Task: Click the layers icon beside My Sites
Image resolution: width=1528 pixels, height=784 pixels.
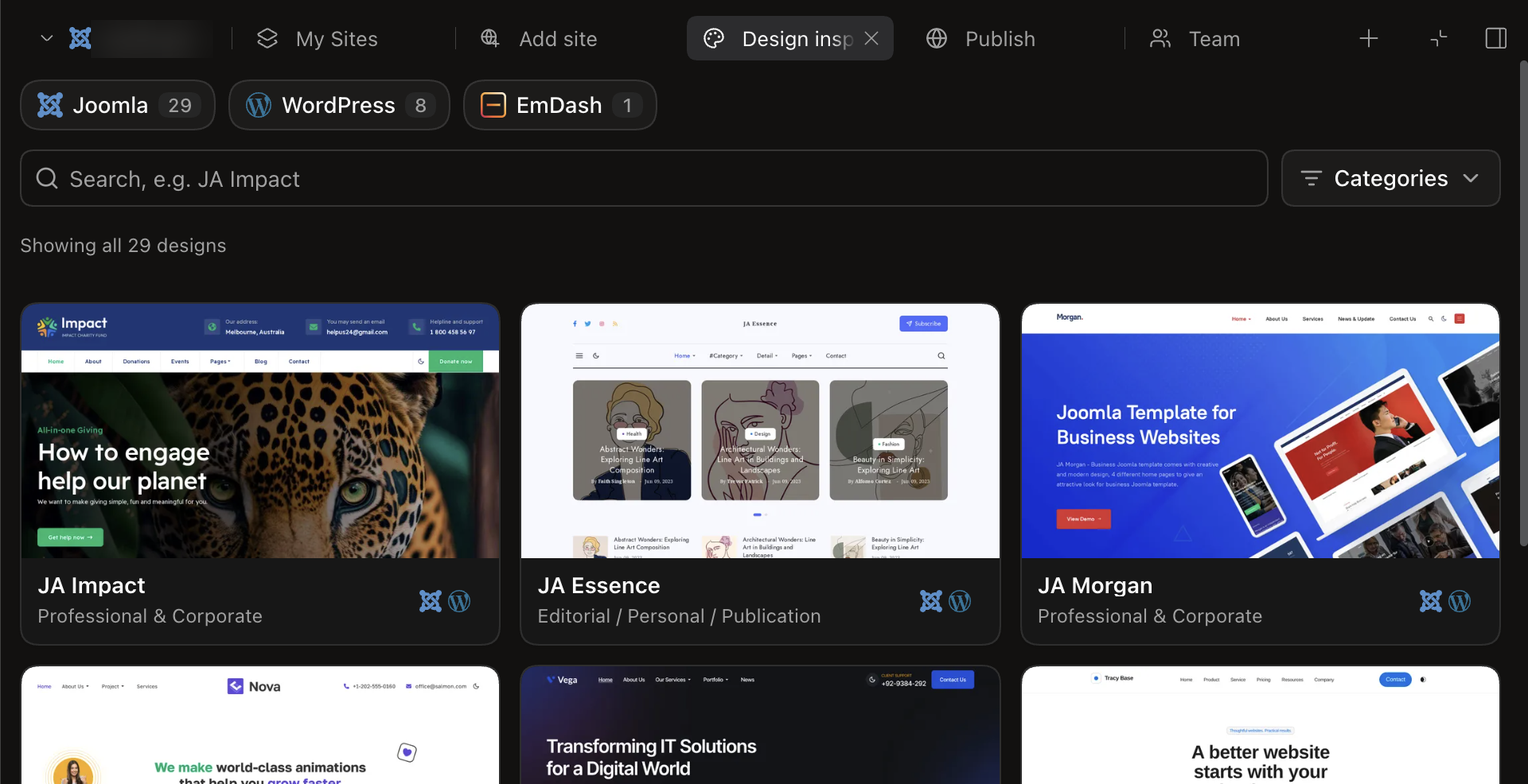Action: tap(267, 38)
